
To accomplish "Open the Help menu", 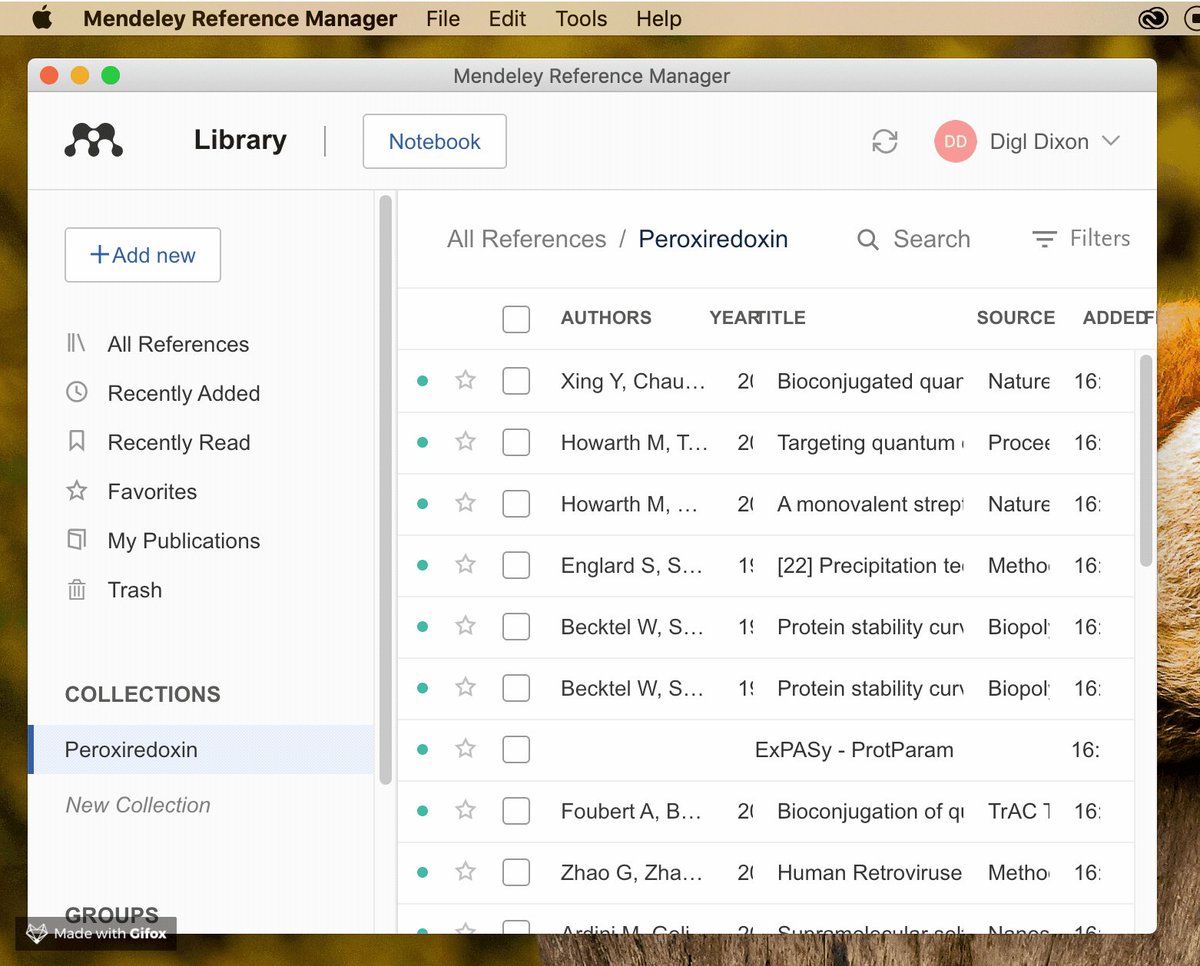I will [659, 18].
